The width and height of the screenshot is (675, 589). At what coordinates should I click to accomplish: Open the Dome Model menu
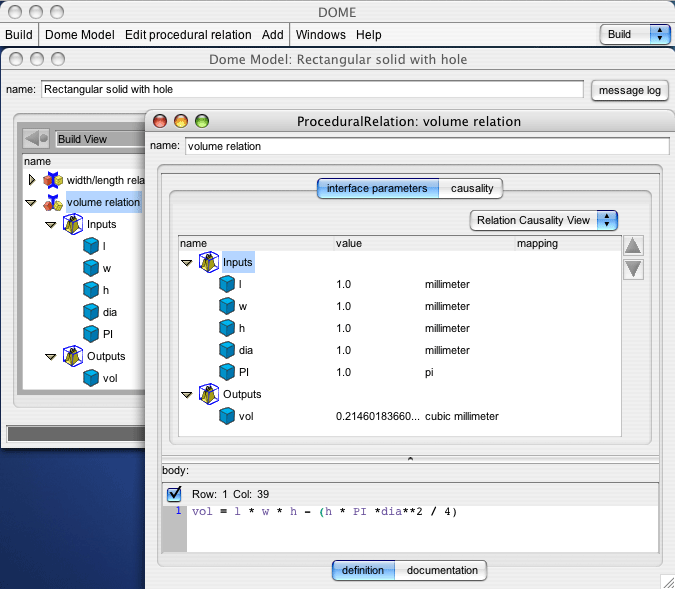click(80, 34)
